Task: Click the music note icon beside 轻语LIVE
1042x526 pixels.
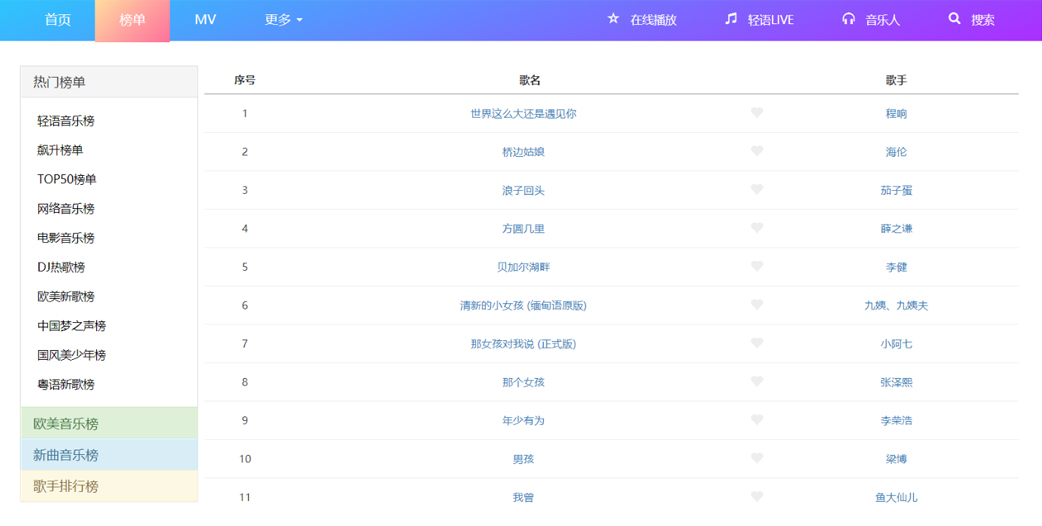Action: coord(731,19)
